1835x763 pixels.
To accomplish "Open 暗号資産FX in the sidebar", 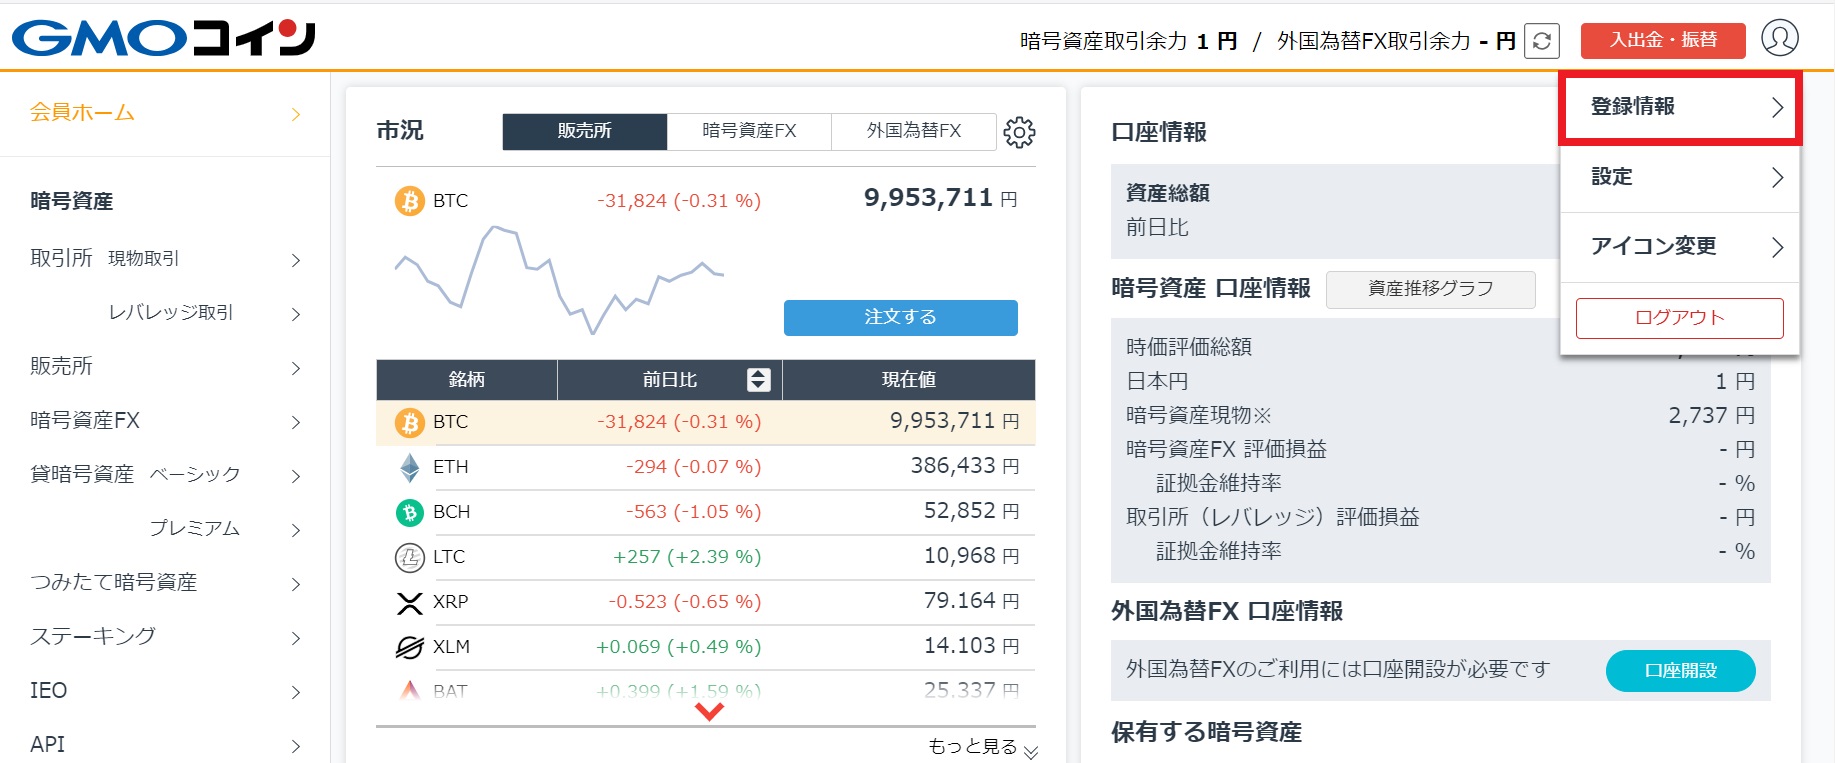I will click(x=165, y=421).
